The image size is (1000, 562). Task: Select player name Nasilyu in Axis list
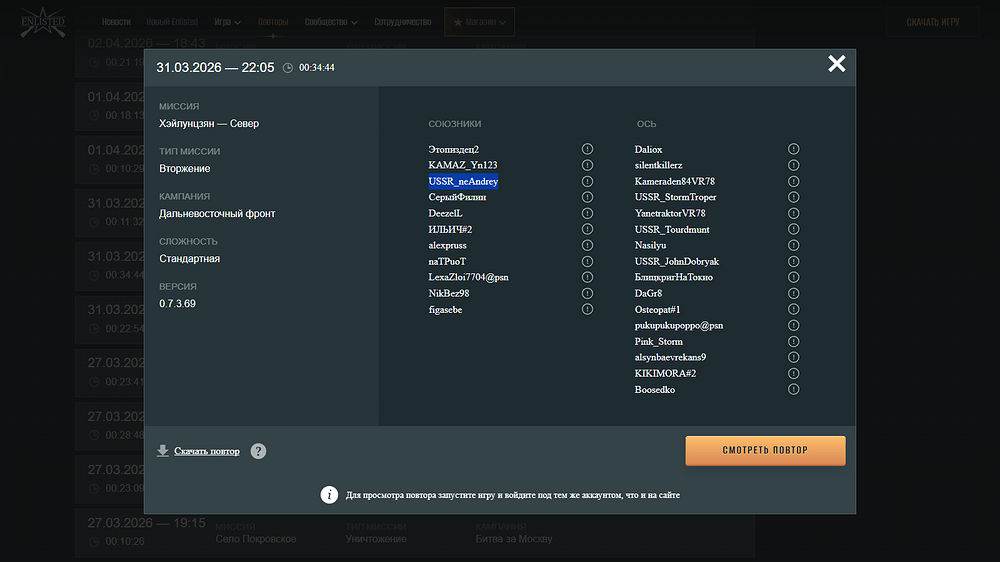click(x=650, y=245)
